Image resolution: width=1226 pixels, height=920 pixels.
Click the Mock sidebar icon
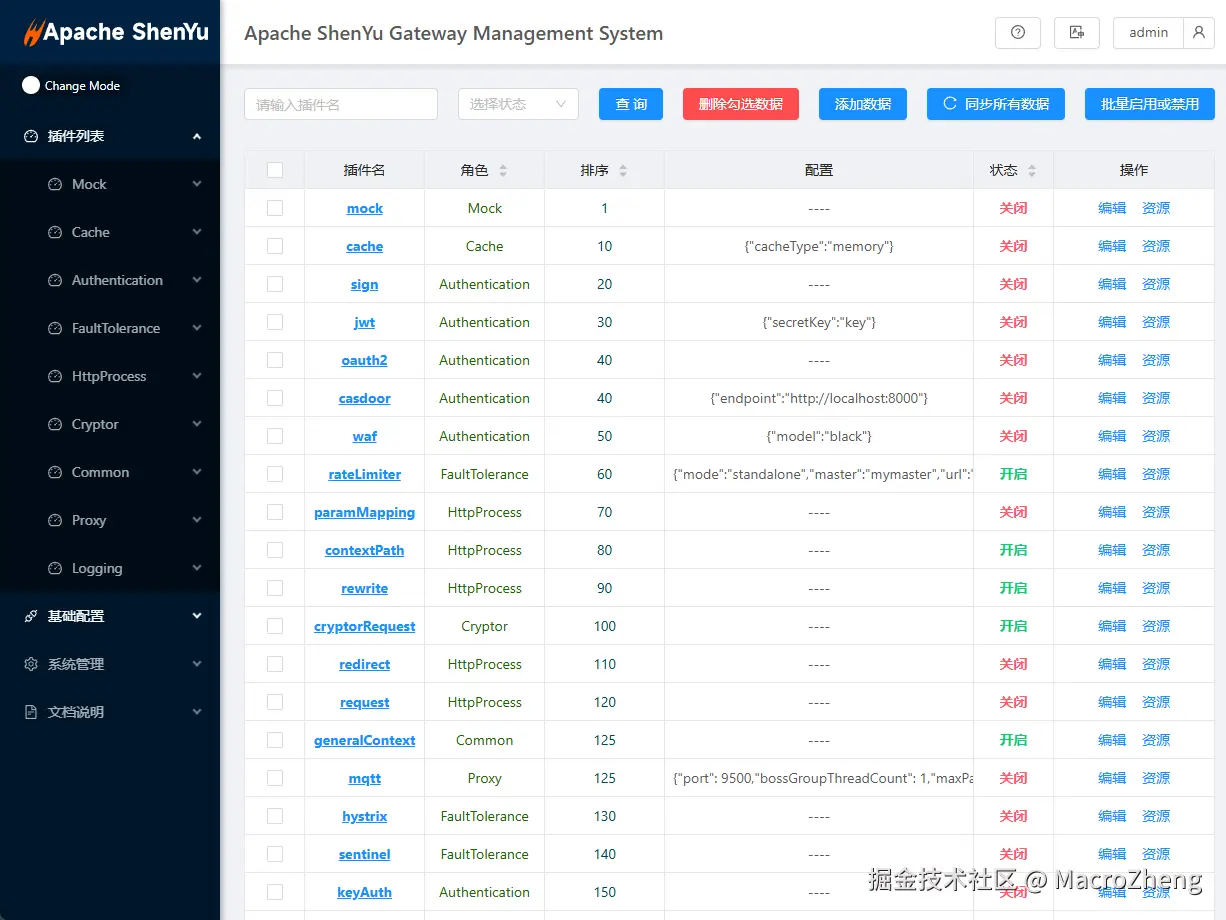pyautogui.click(x=55, y=184)
